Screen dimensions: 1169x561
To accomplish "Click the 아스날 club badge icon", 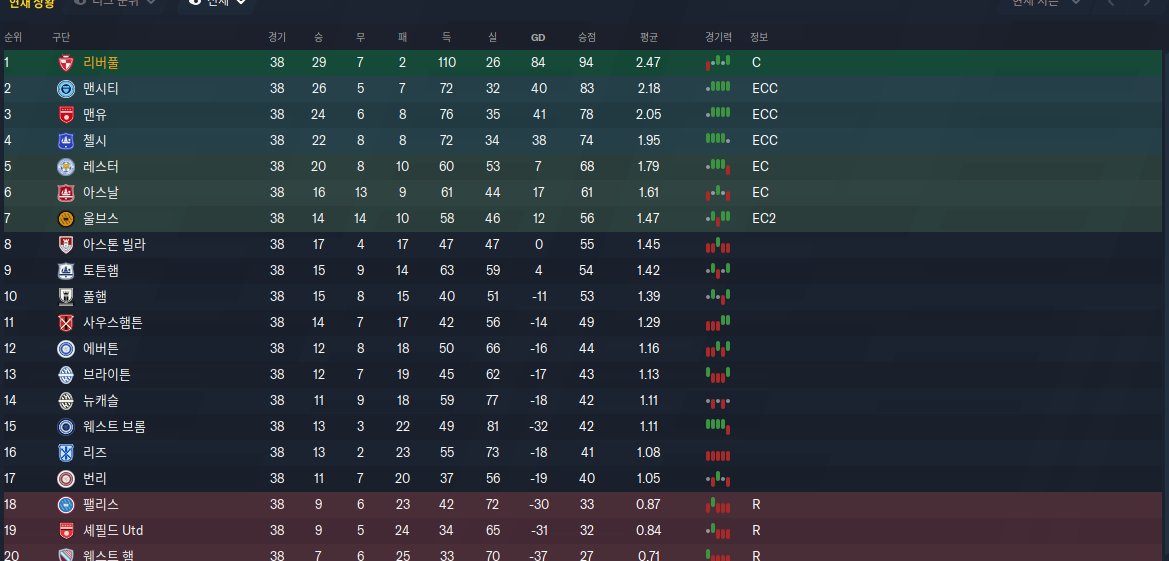I will point(66,193).
